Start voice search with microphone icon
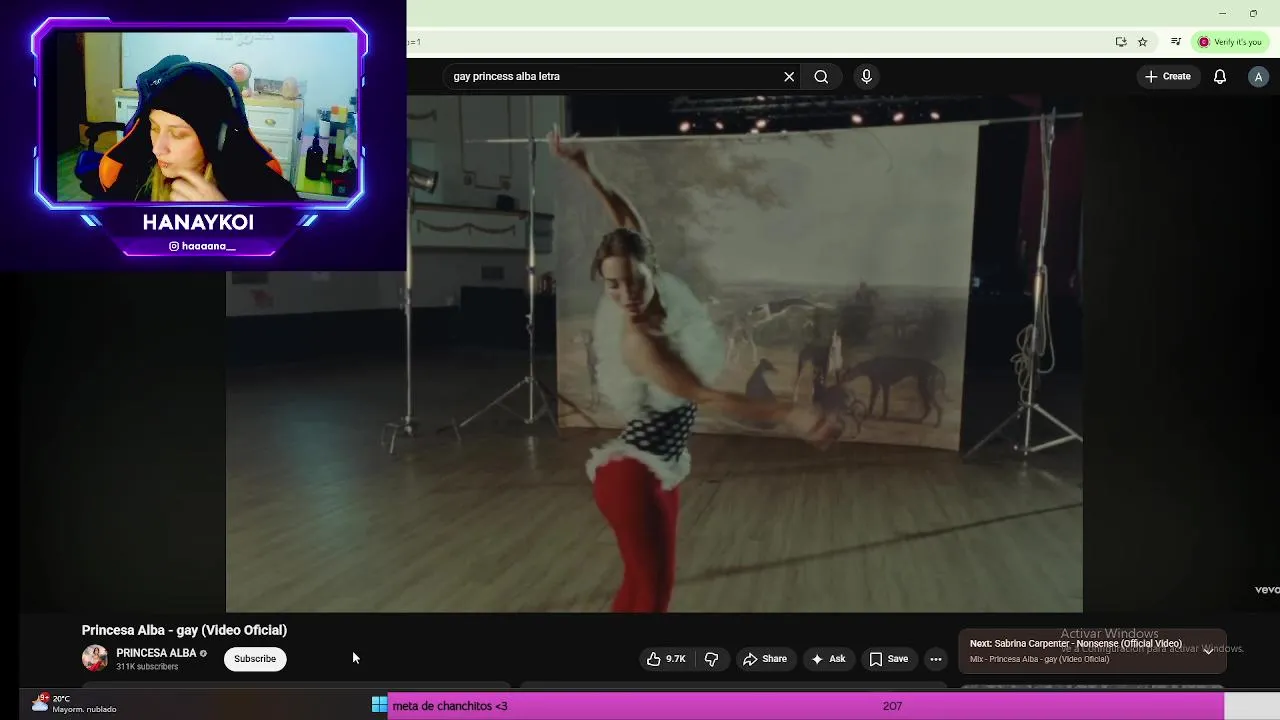 (866, 76)
